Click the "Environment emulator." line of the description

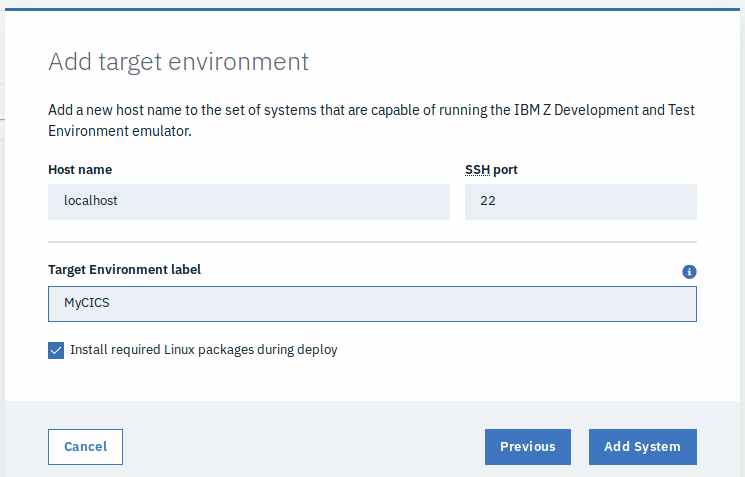coord(119,131)
